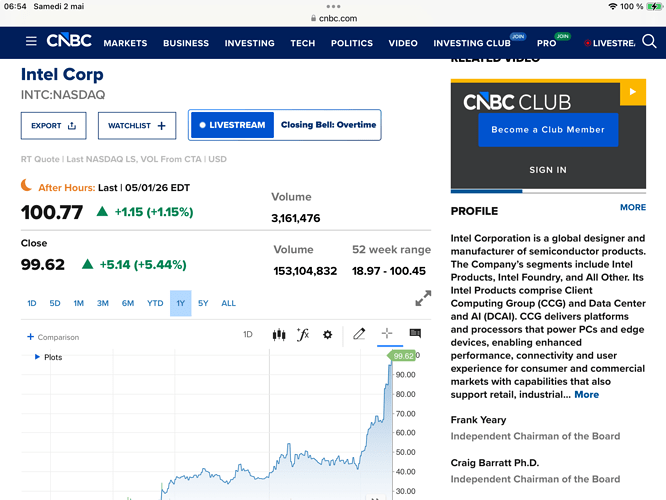Select the 5D range tab
This screenshot has height=500, width=666.
click(x=55, y=303)
